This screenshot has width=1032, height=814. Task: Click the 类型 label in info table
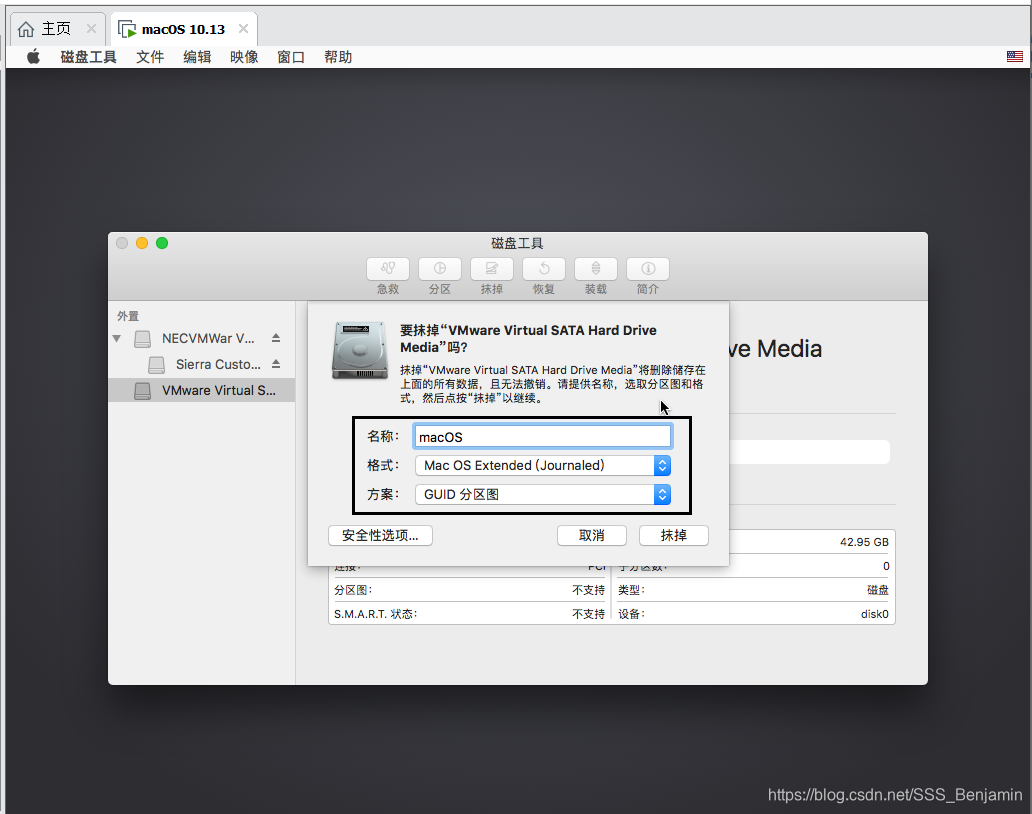click(x=631, y=590)
